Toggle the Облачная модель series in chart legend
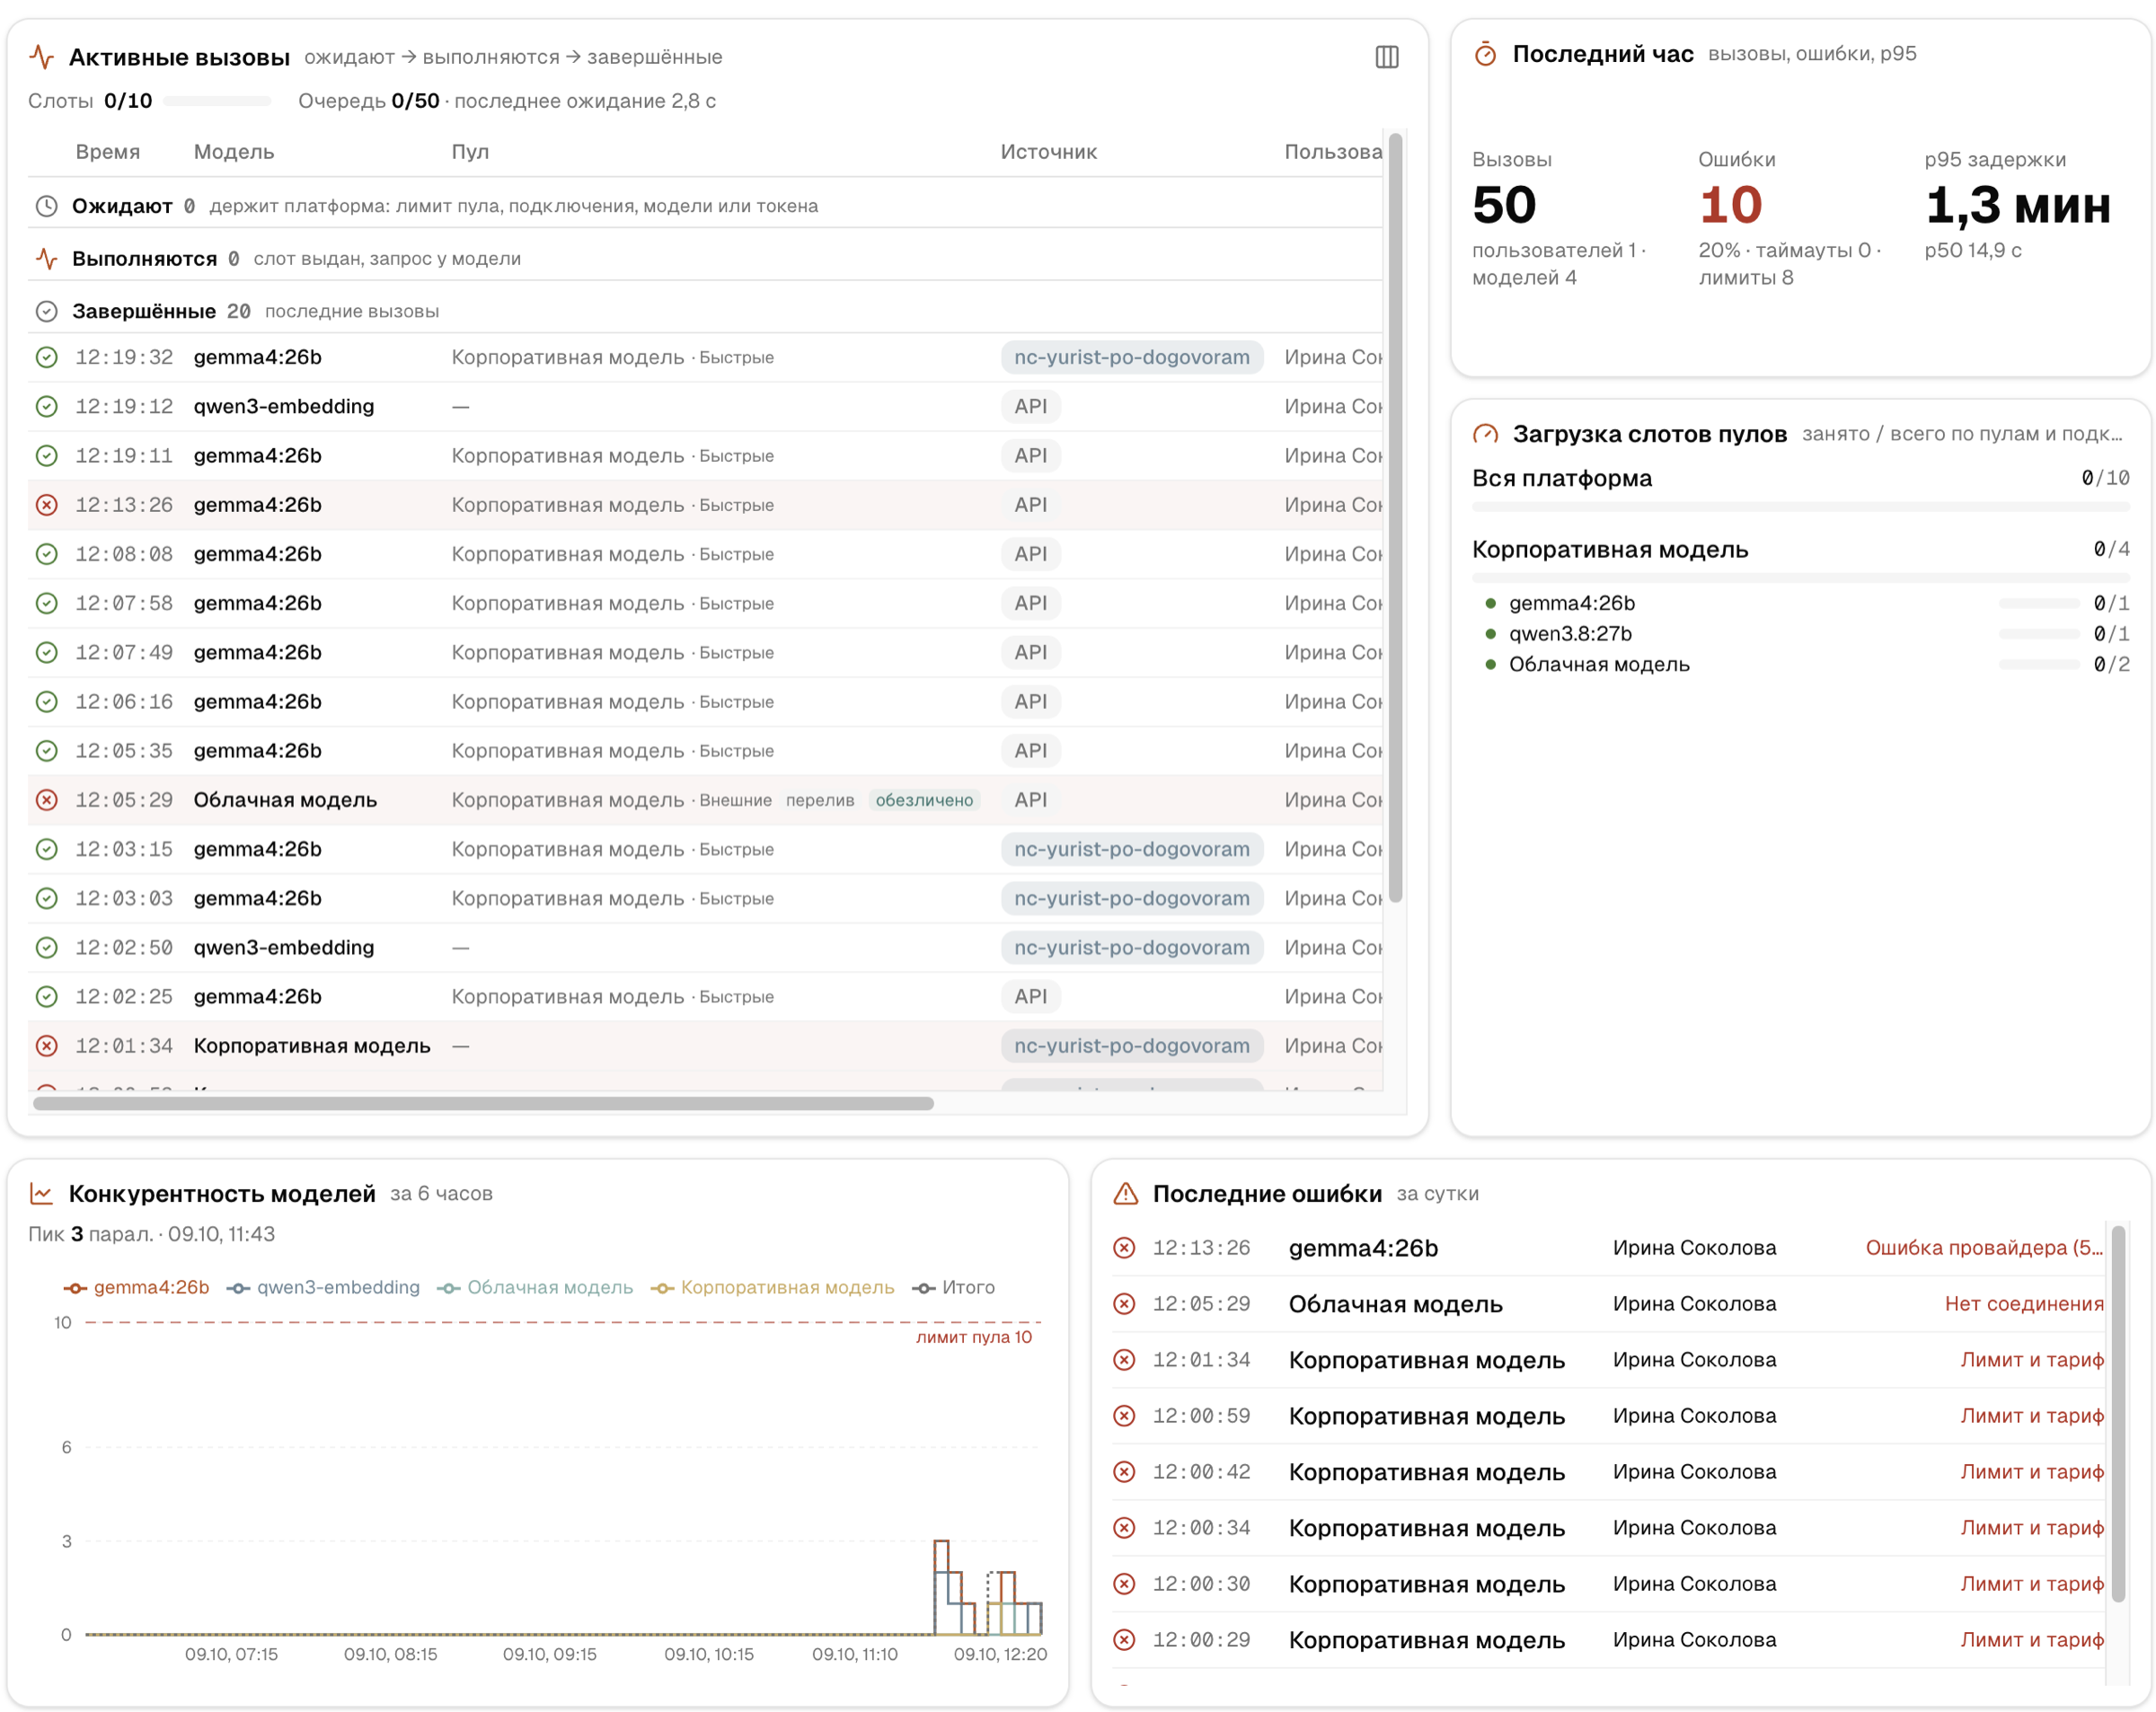Image resolution: width=2156 pixels, height=1712 pixels. (x=535, y=1287)
